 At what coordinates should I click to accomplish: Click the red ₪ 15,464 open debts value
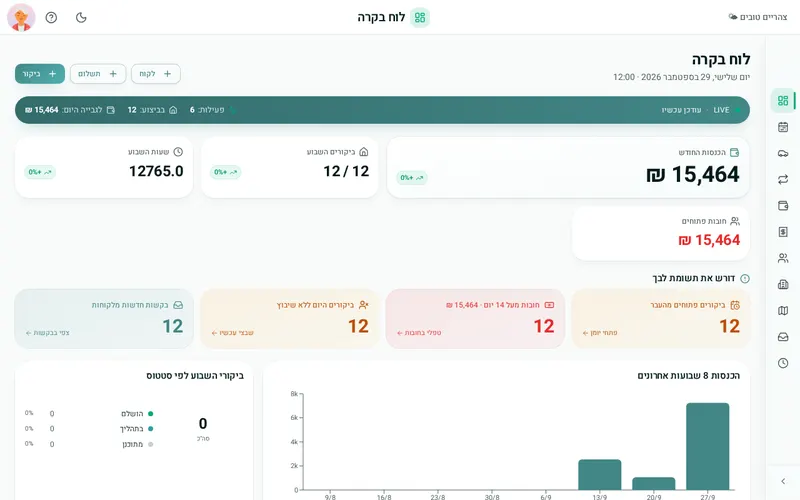tap(709, 240)
